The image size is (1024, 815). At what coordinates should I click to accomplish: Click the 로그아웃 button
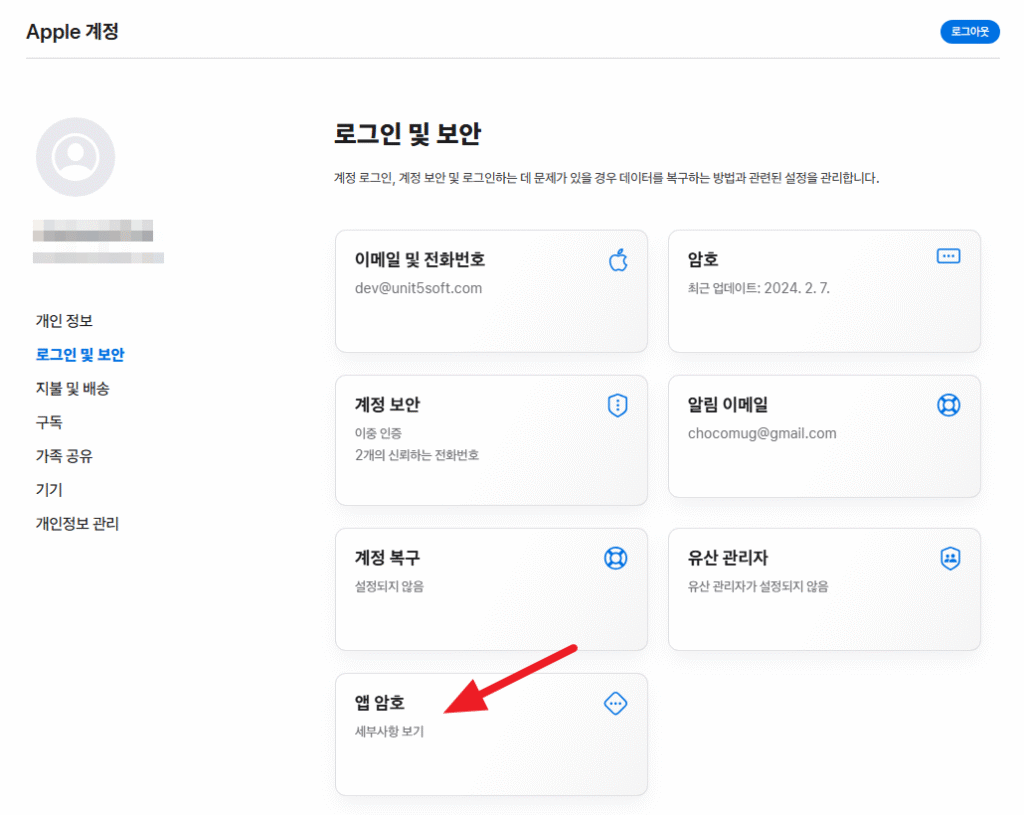click(x=969, y=31)
